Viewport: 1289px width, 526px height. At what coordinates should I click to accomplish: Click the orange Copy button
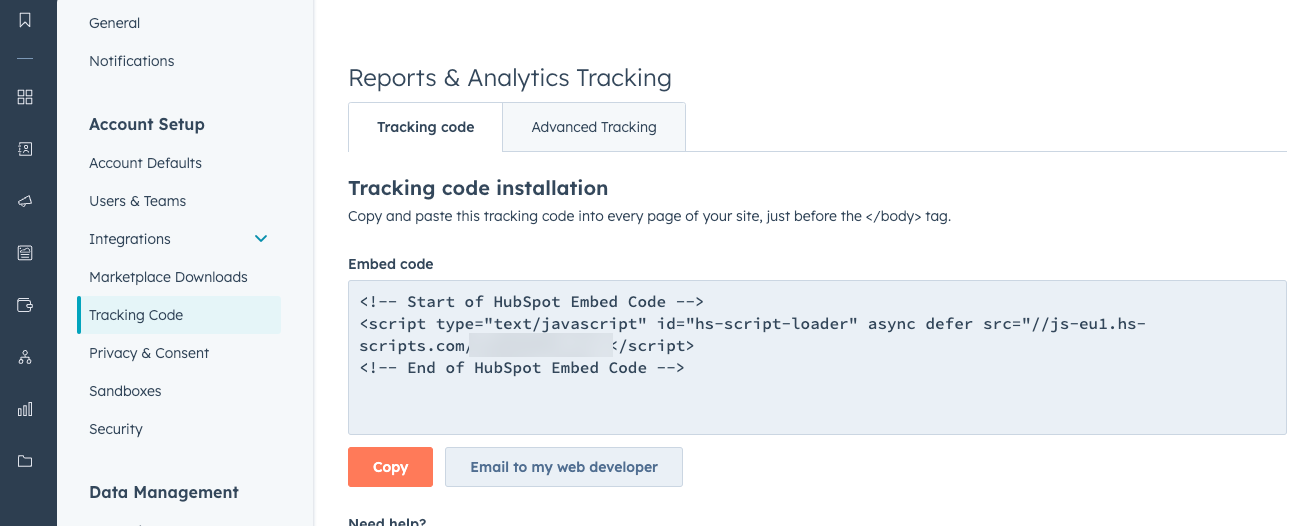[x=390, y=467]
